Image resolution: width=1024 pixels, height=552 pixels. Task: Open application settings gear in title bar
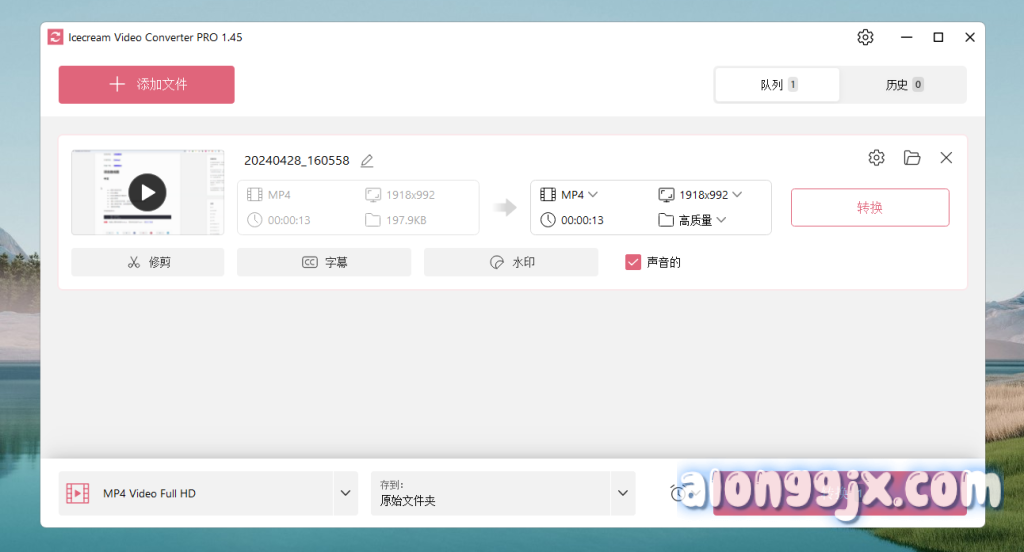click(865, 37)
